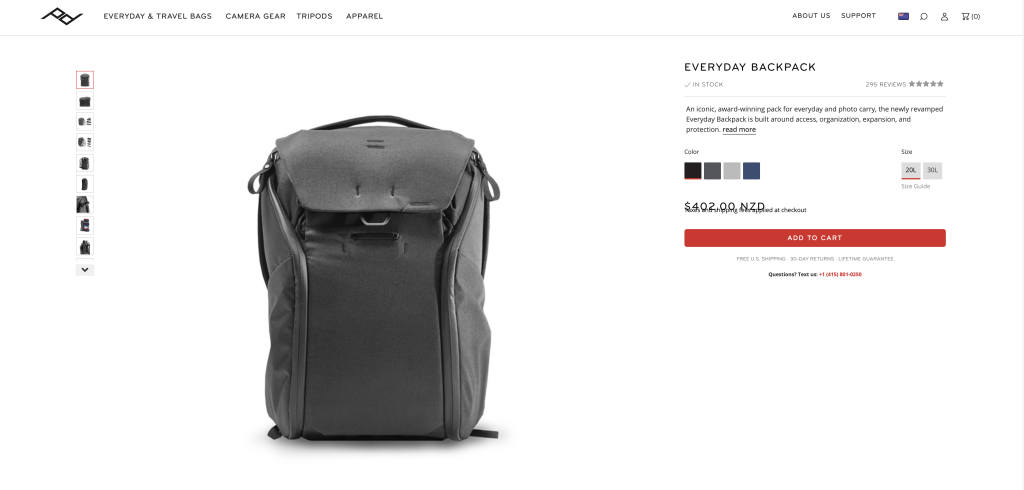Select the second backpack thumbnail image

click(x=85, y=101)
